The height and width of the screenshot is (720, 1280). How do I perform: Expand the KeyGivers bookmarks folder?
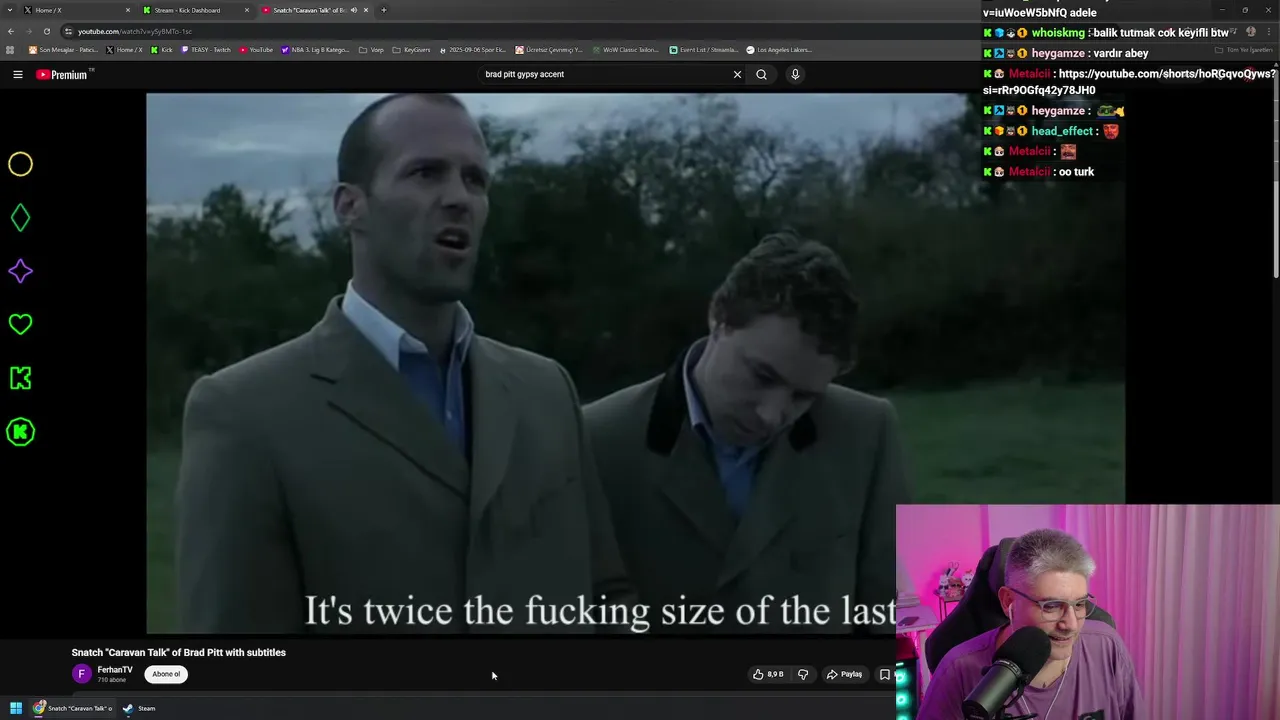click(412, 49)
